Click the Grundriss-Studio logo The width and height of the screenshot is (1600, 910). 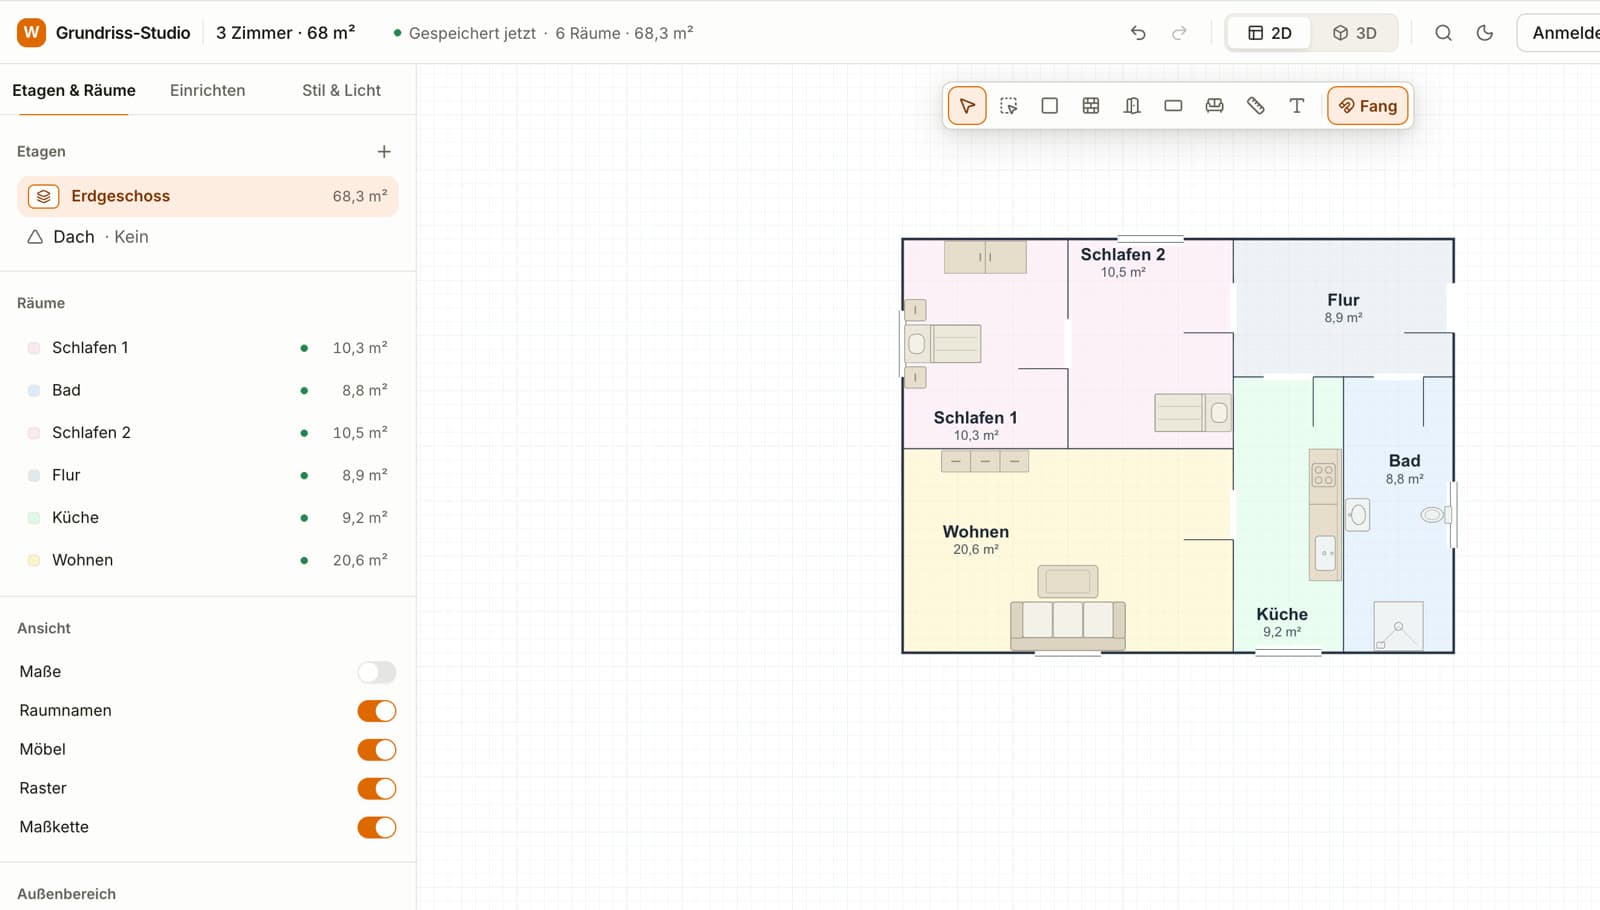pyautogui.click(x=31, y=33)
